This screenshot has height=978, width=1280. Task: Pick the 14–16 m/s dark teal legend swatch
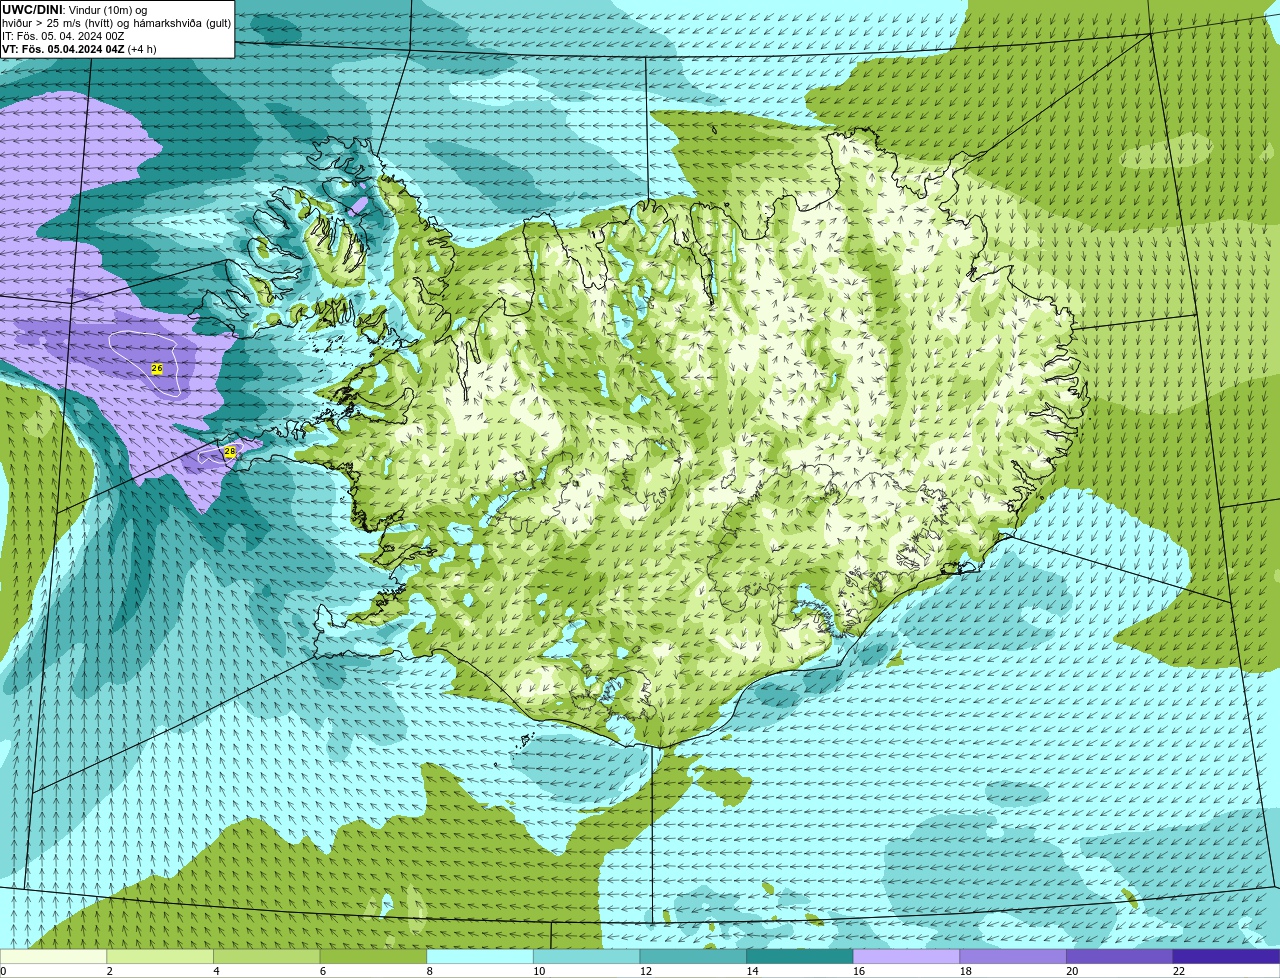[x=800, y=956]
